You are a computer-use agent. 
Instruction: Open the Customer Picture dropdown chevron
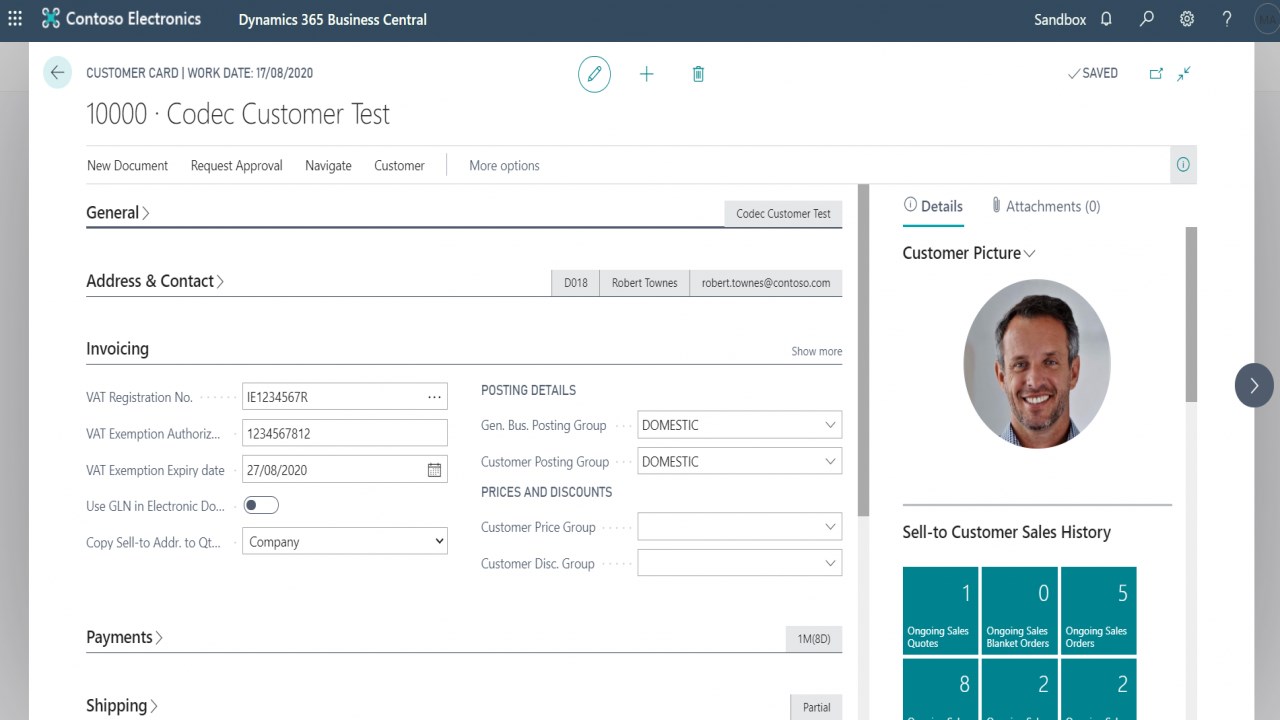click(x=1030, y=254)
